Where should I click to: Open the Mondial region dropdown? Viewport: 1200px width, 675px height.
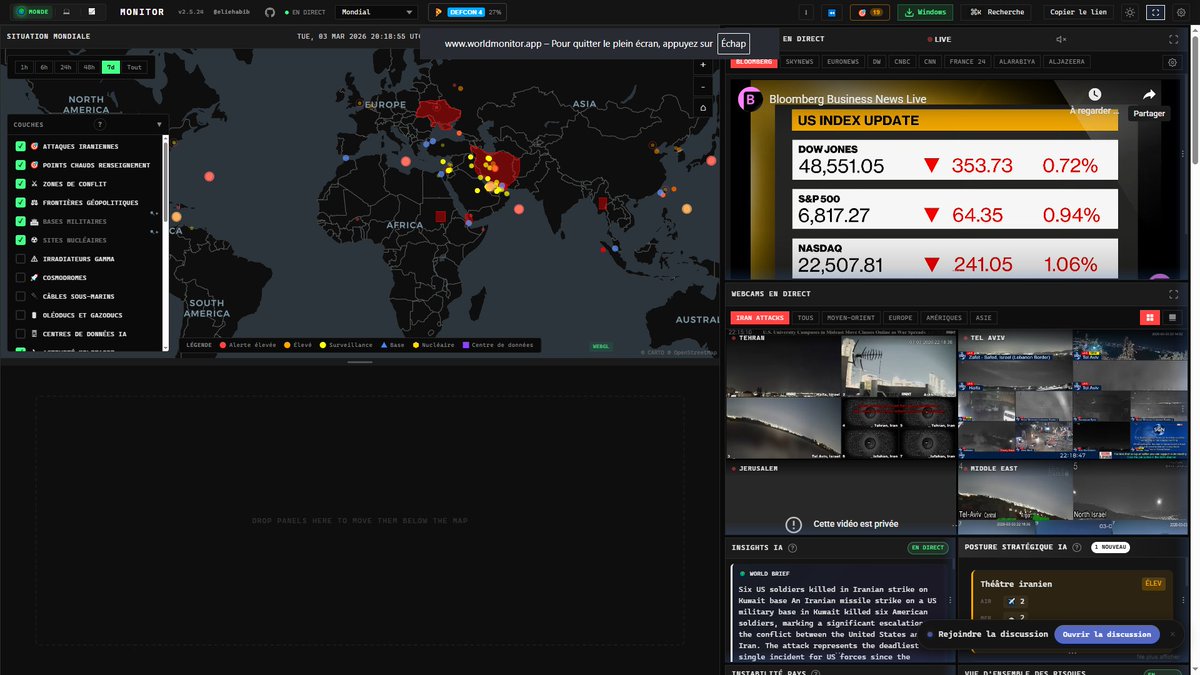pyautogui.click(x=376, y=12)
